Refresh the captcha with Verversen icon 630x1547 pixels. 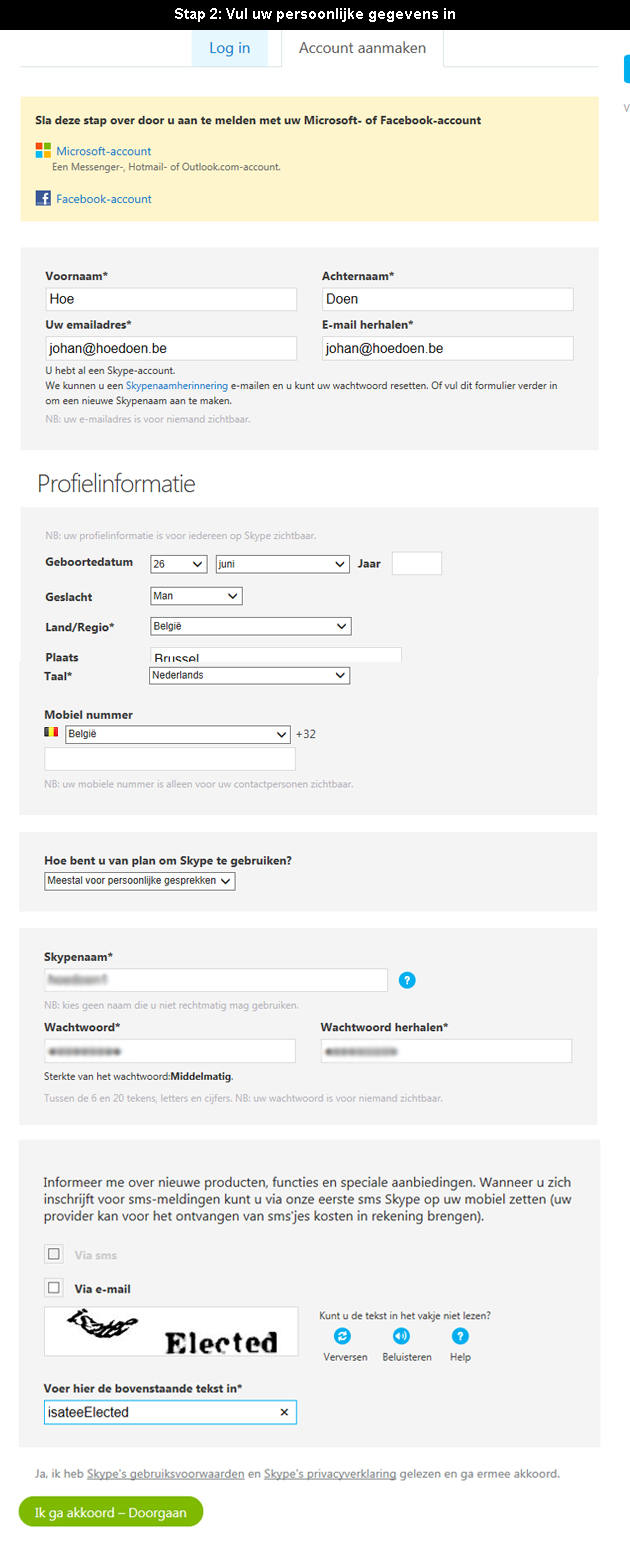[x=342, y=1336]
